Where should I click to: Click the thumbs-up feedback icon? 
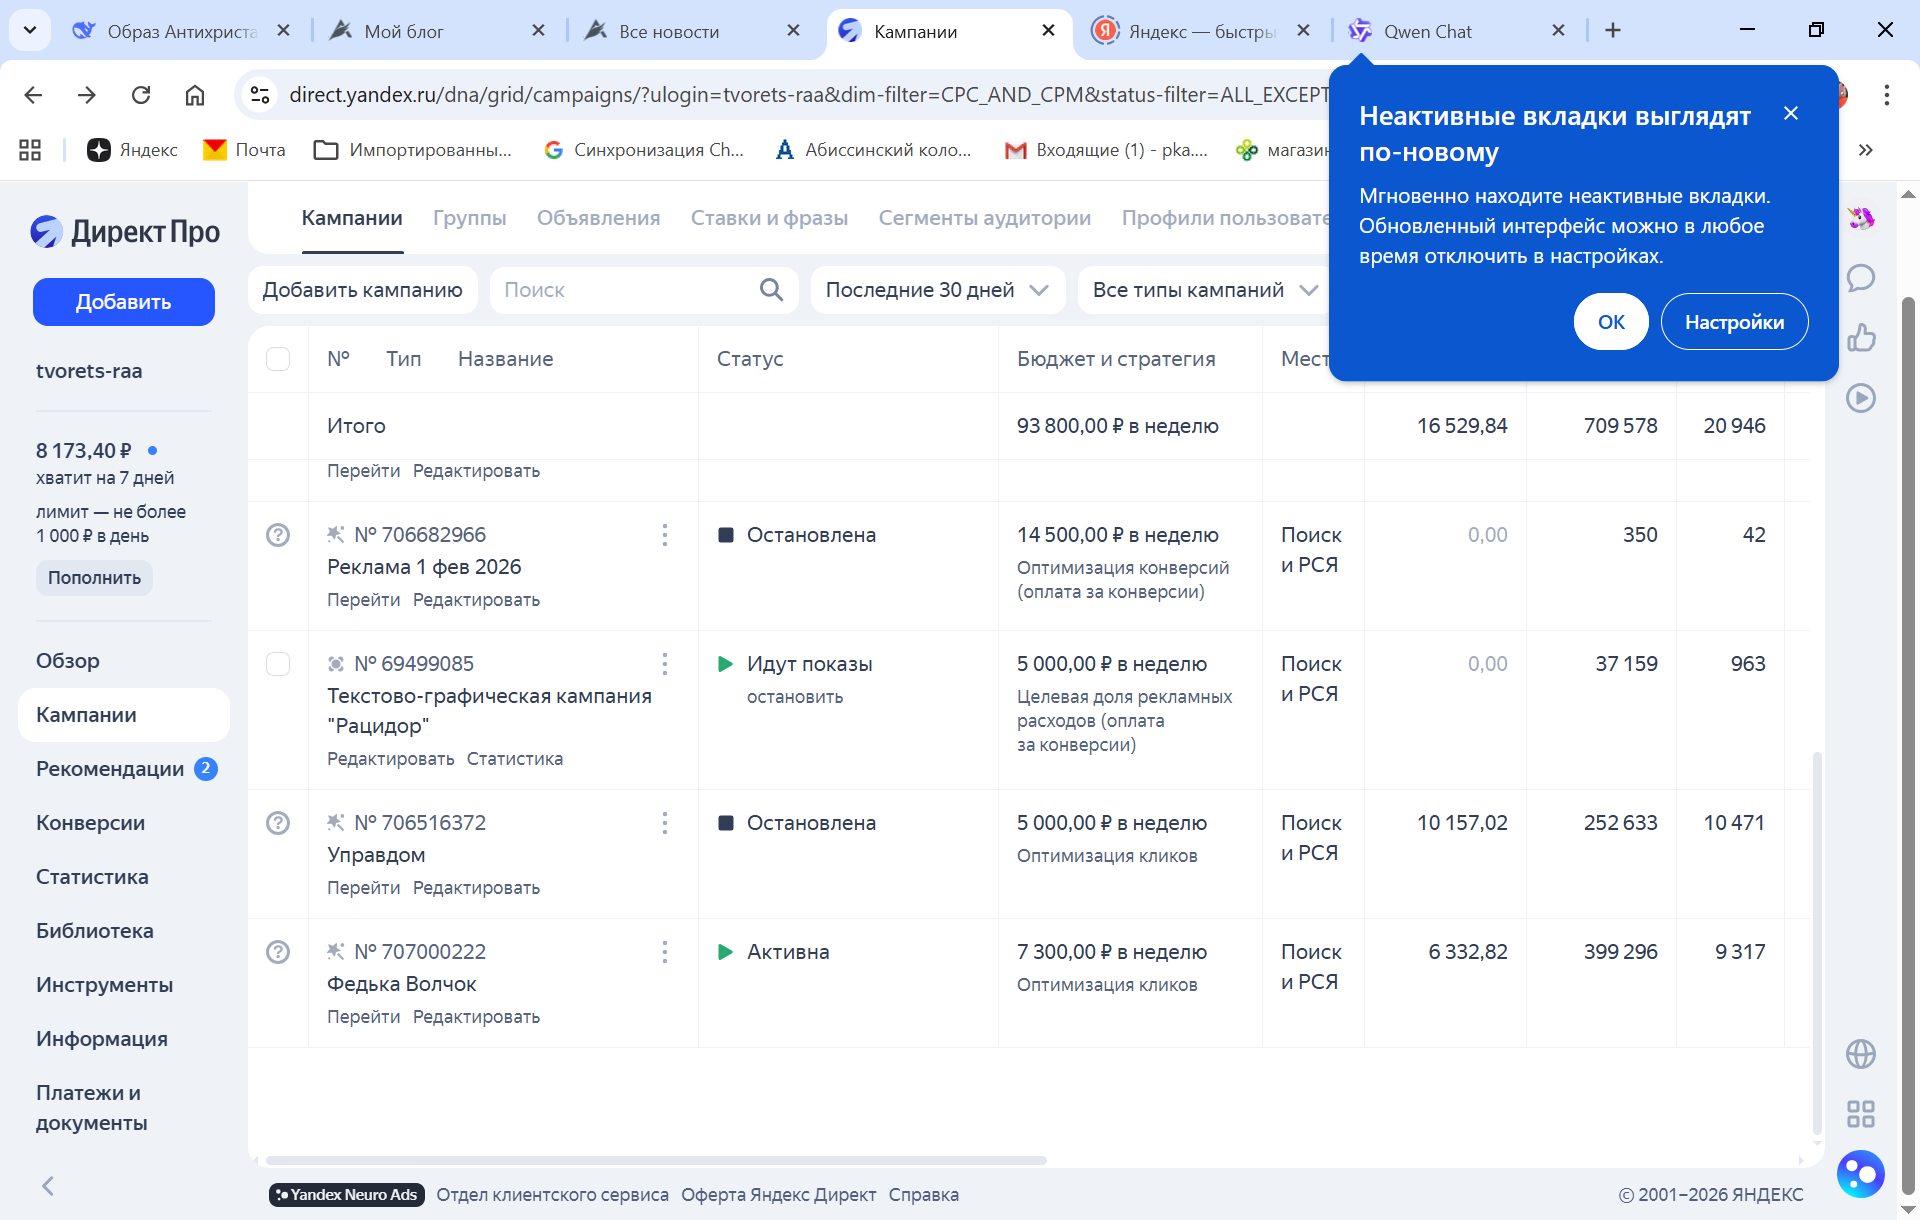[1861, 338]
